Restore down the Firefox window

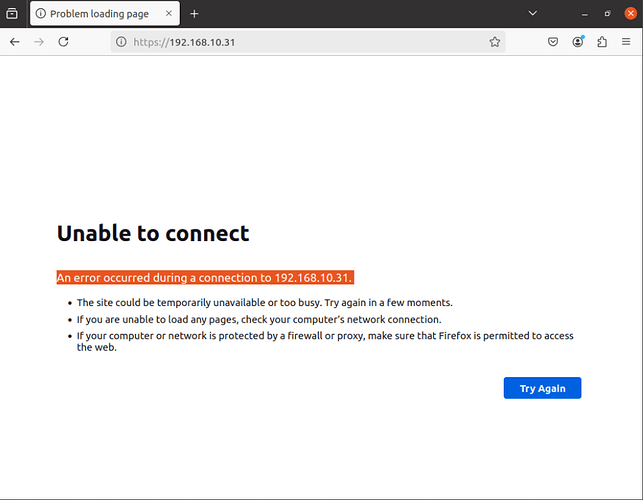coord(607,14)
